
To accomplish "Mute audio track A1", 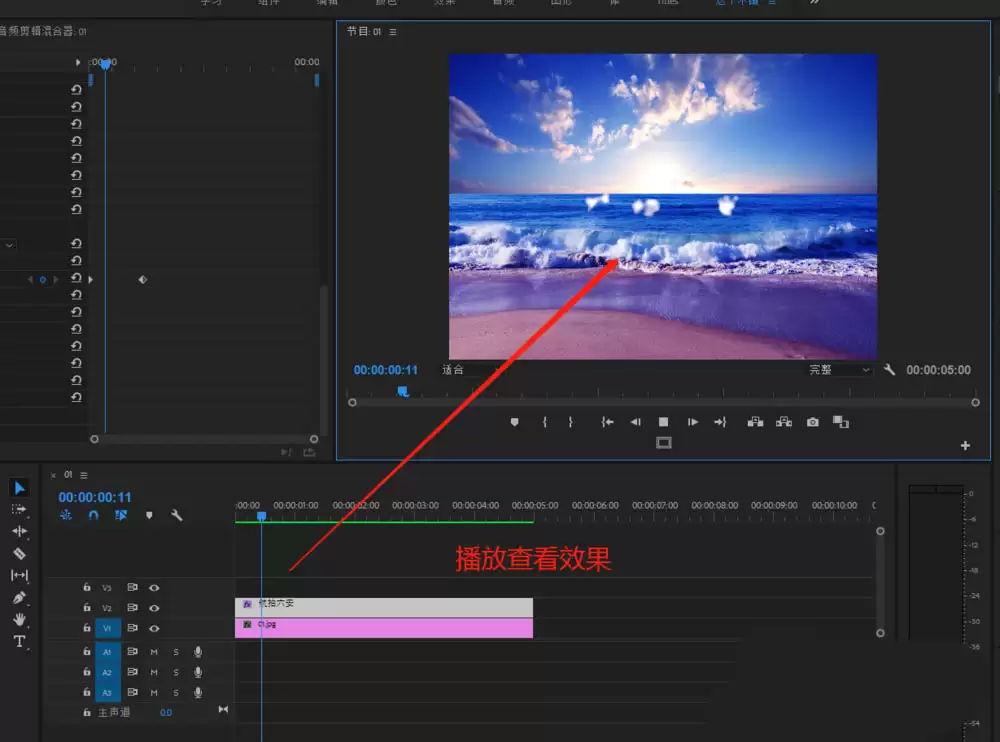I will [154, 652].
